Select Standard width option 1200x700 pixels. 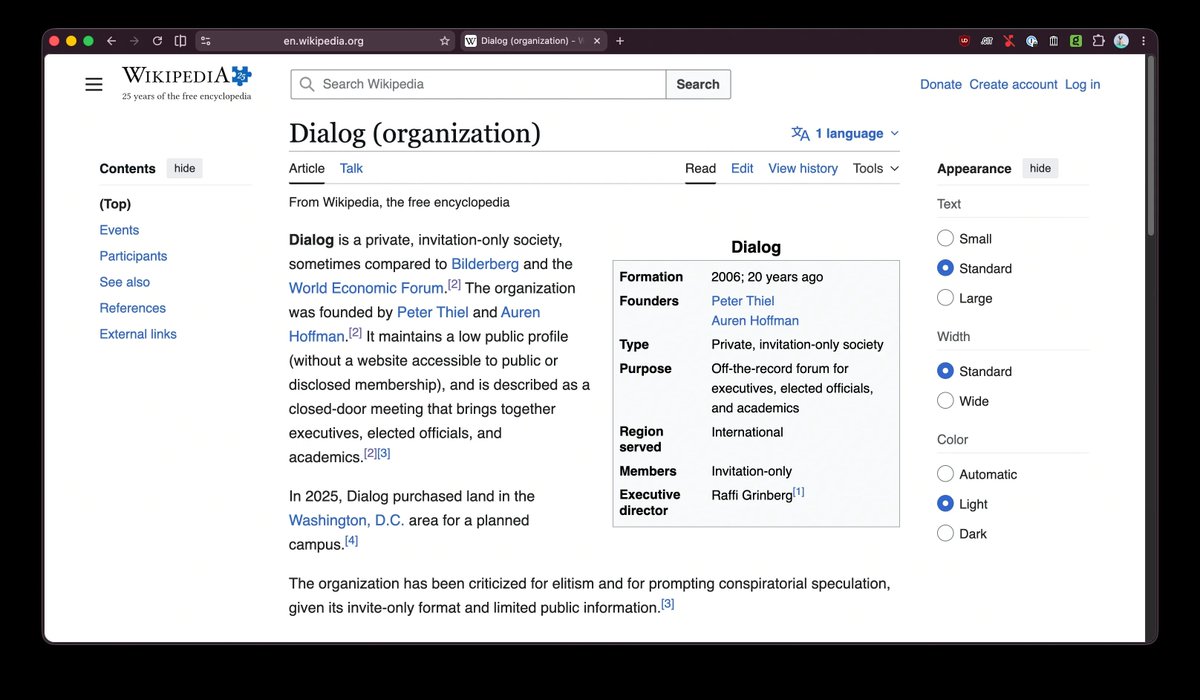click(x=945, y=371)
